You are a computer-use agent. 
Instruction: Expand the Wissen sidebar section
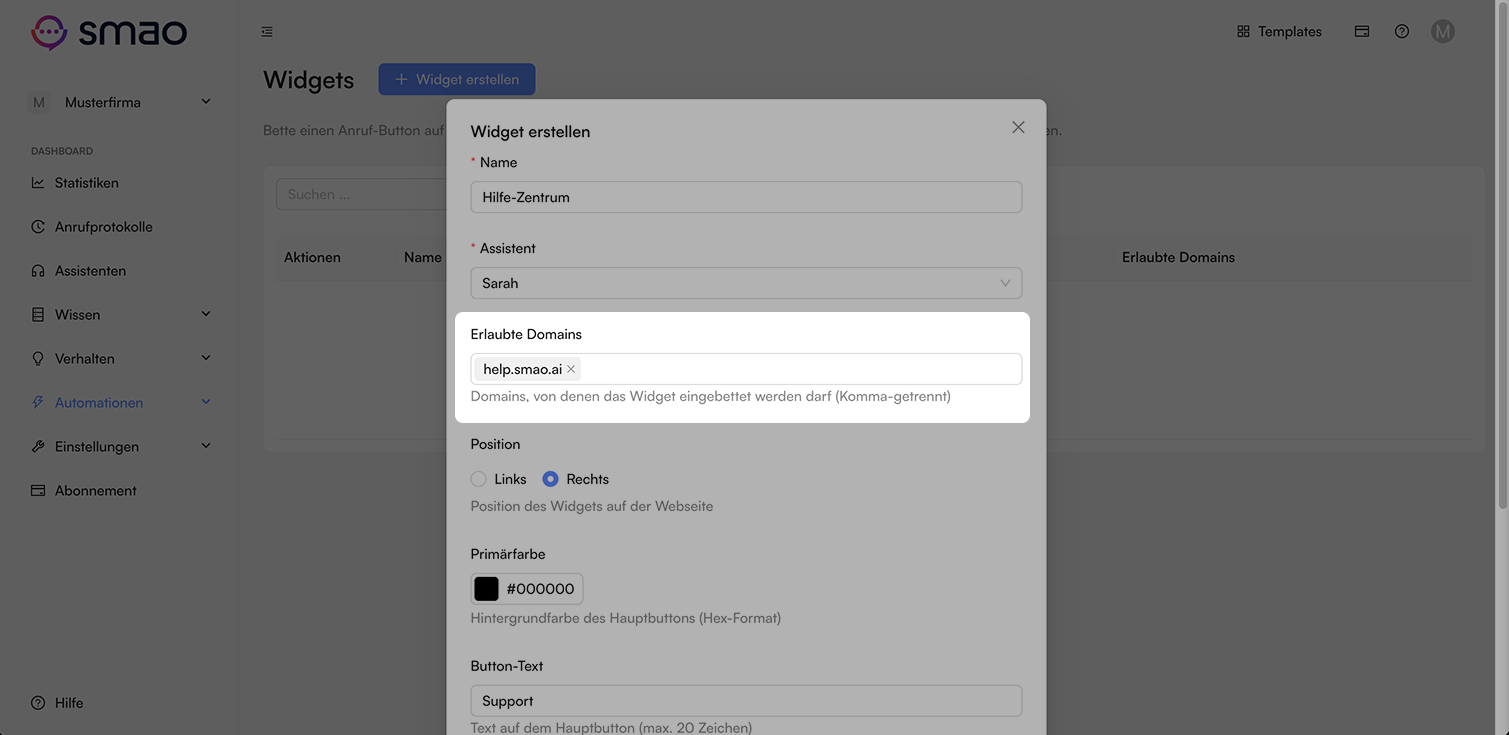click(120, 315)
